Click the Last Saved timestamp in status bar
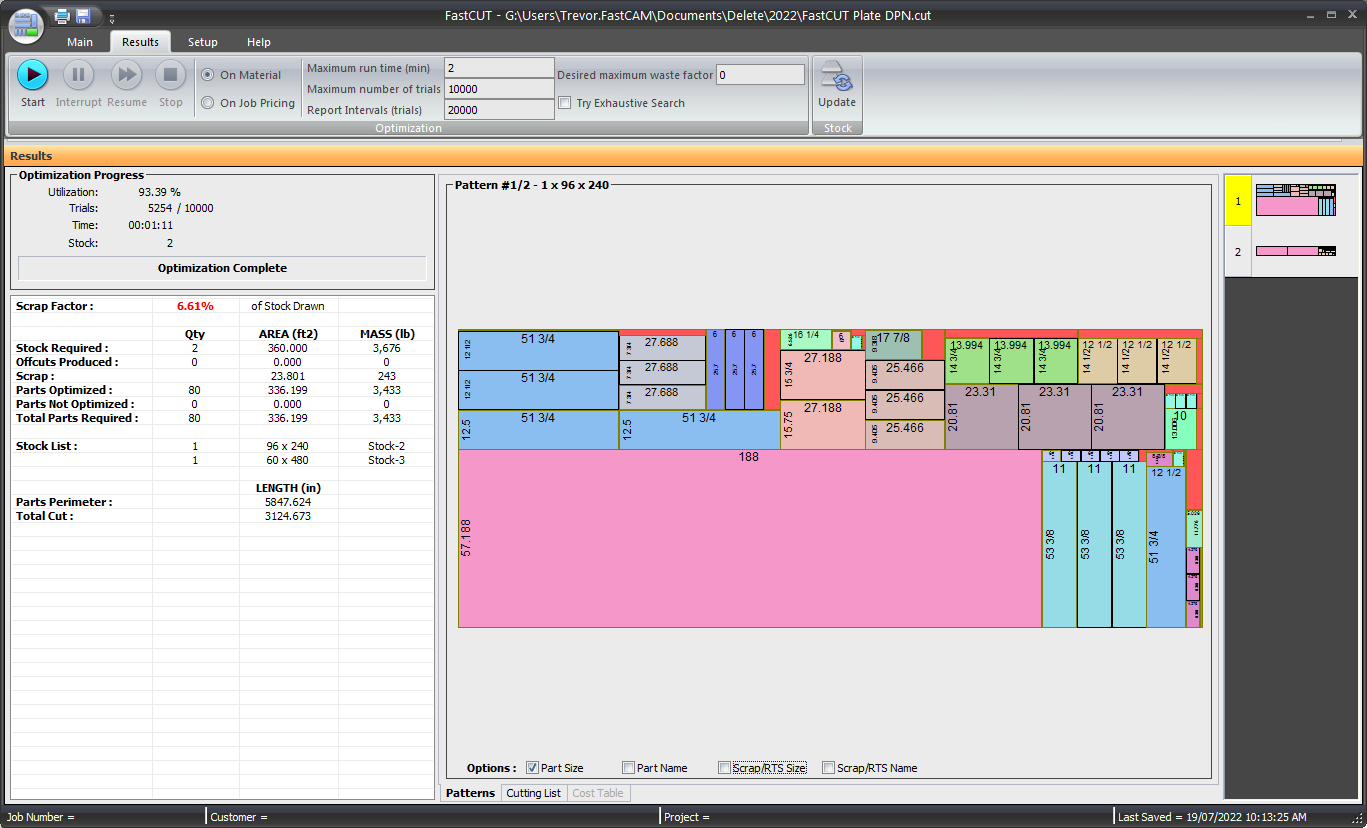Screen dimensions: 1367x828 (1212, 817)
